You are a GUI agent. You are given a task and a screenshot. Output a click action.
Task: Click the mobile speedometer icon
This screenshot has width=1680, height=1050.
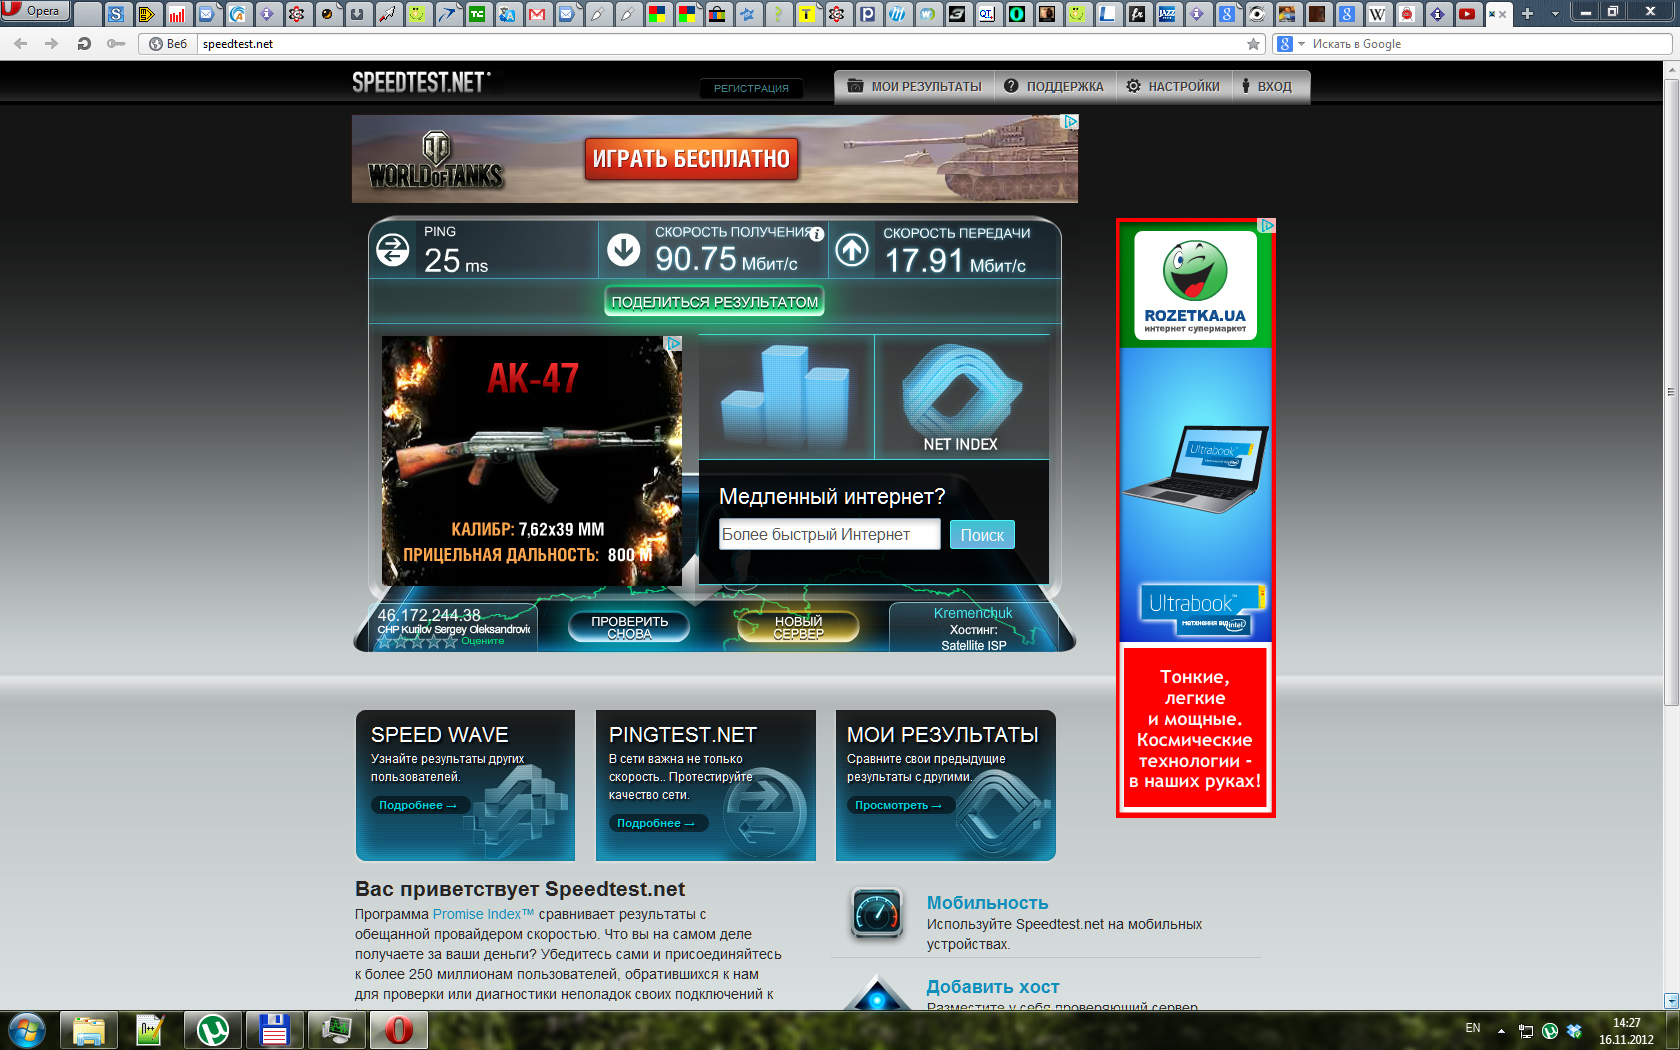click(x=877, y=913)
